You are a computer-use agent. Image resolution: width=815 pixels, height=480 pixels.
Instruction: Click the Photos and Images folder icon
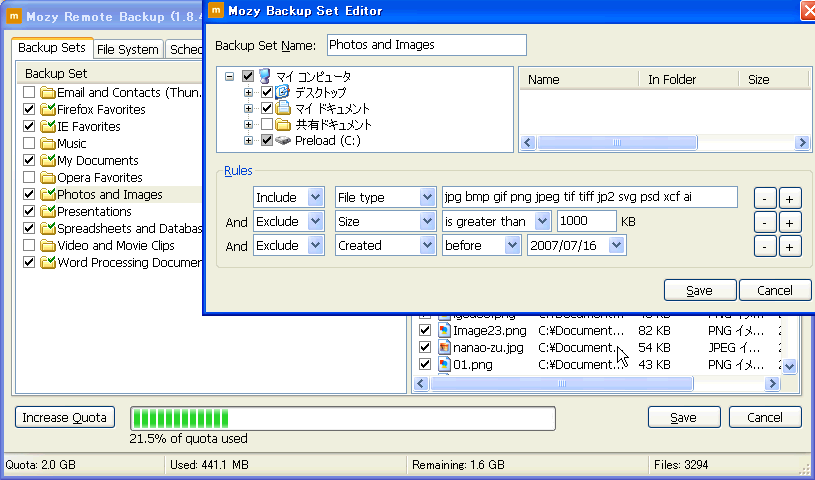pyautogui.click(x=48, y=195)
